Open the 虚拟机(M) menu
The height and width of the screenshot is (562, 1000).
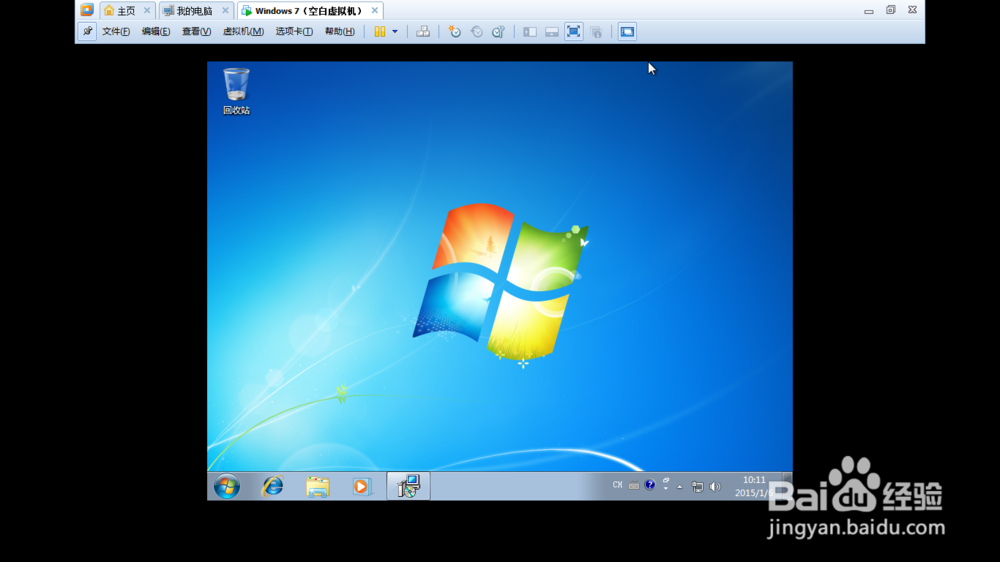pos(243,31)
